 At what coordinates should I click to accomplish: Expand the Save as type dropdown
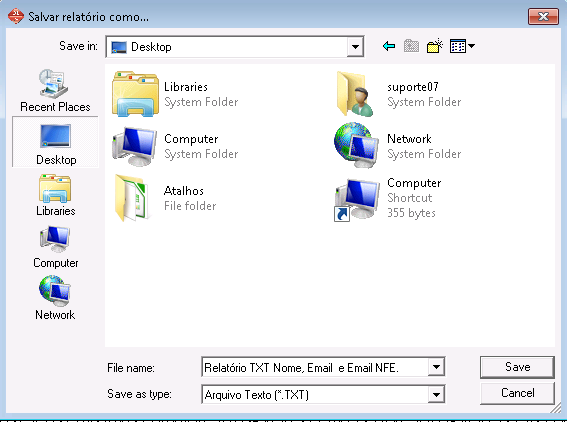(436, 394)
